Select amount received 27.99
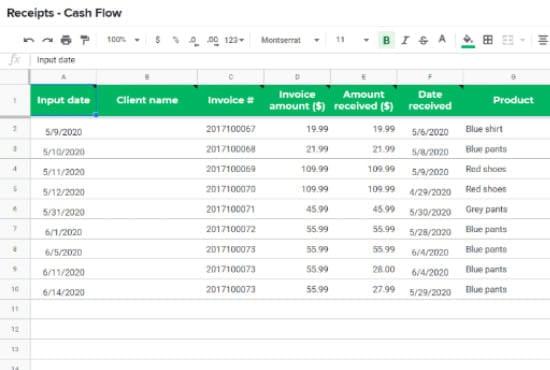This screenshot has width=550, height=370. (x=363, y=289)
